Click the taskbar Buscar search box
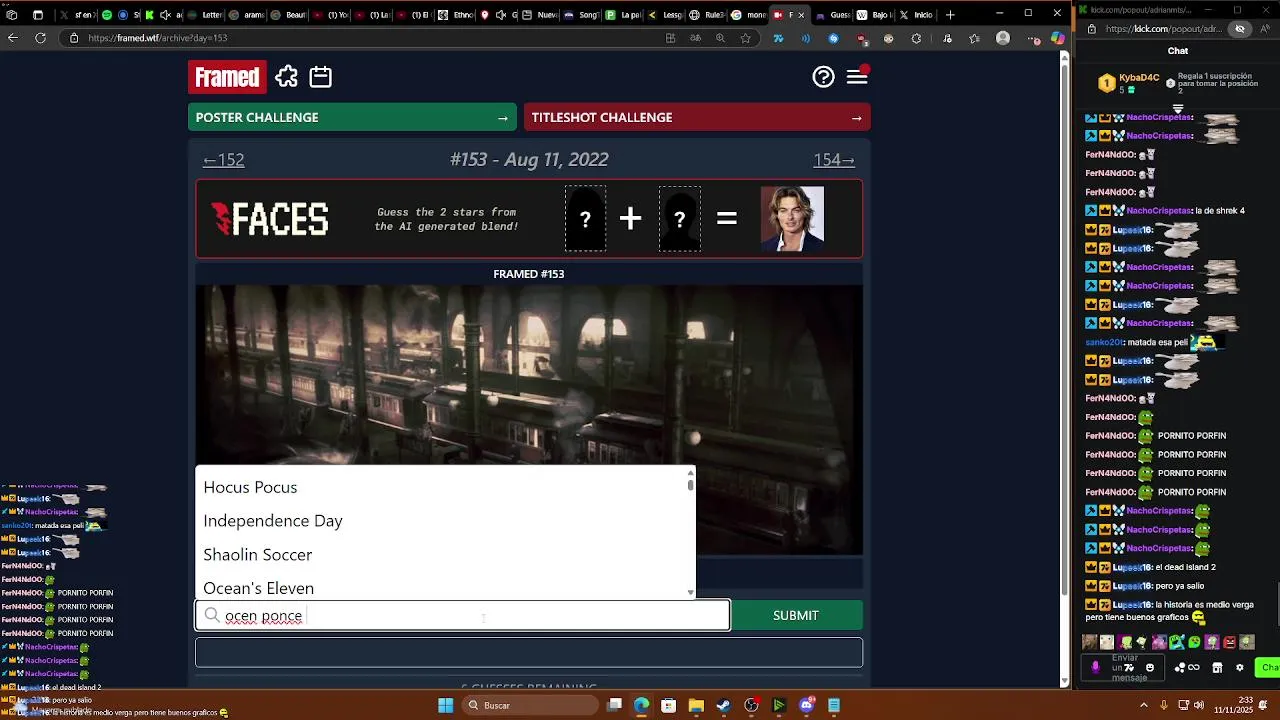The height and width of the screenshot is (720, 1280). 528,705
